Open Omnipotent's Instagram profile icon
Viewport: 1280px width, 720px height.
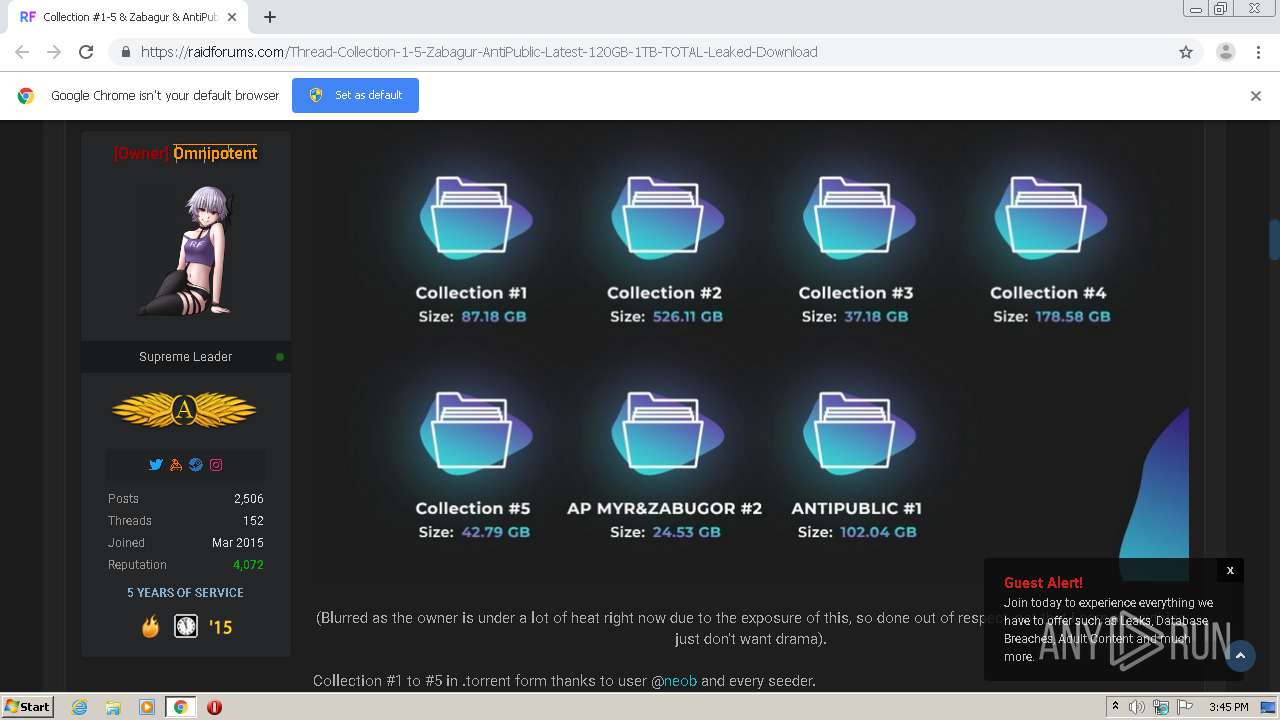(216, 465)
